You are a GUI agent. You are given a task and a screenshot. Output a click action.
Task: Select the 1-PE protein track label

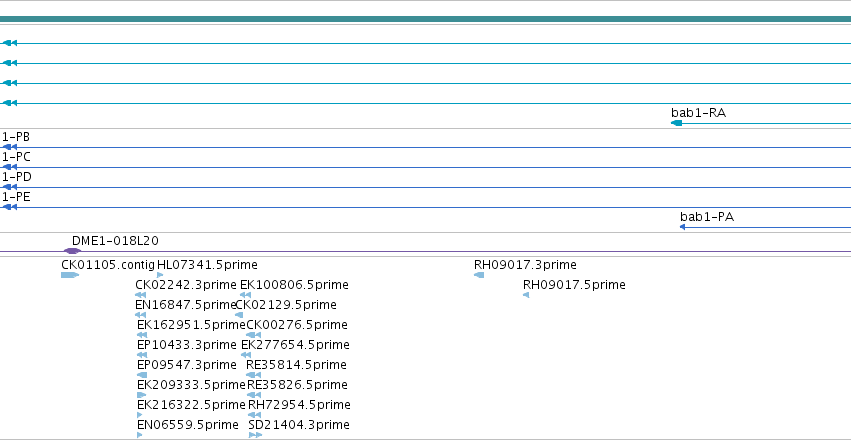(16, 197)
